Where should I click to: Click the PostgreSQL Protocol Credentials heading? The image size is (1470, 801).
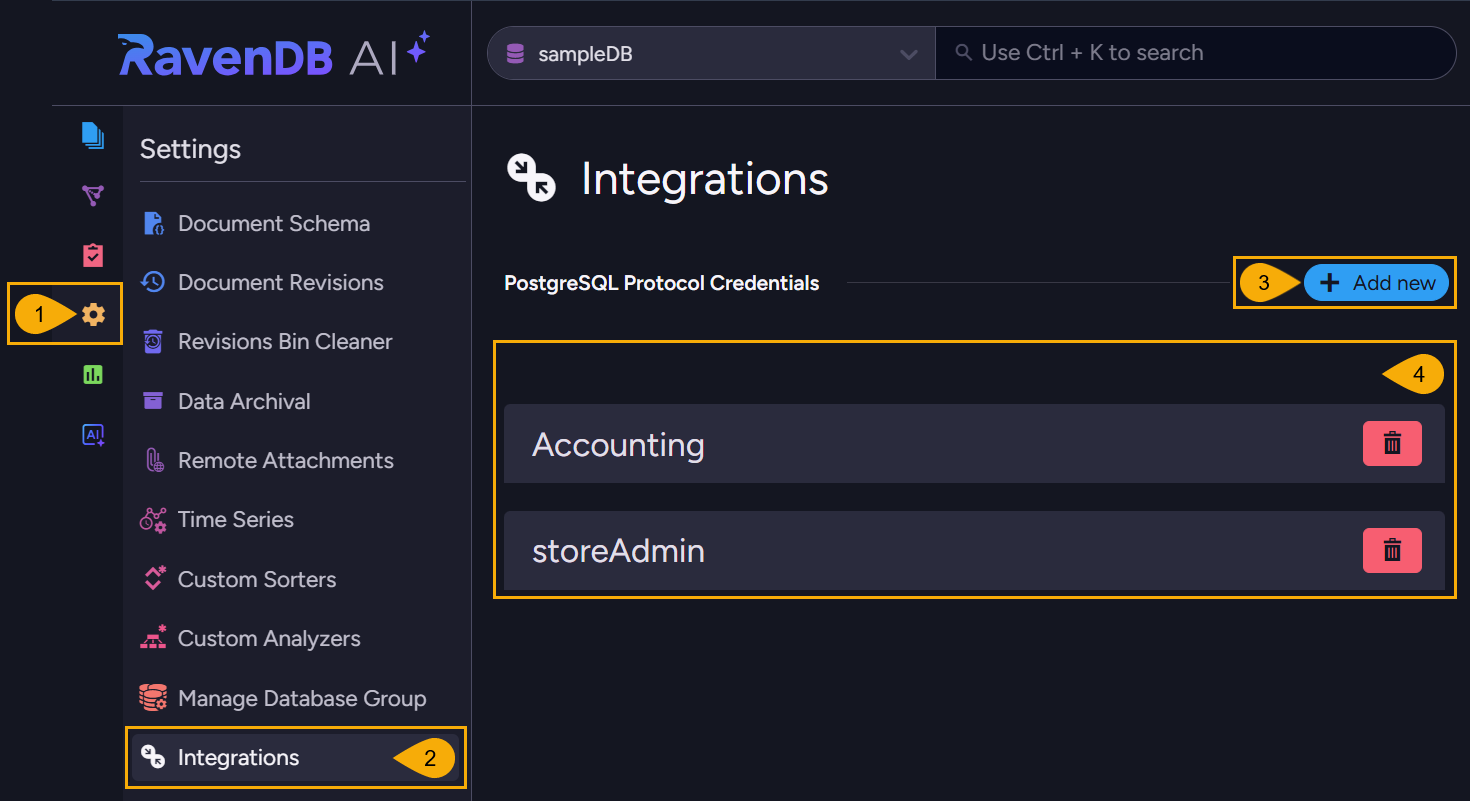tap(661, 283)
